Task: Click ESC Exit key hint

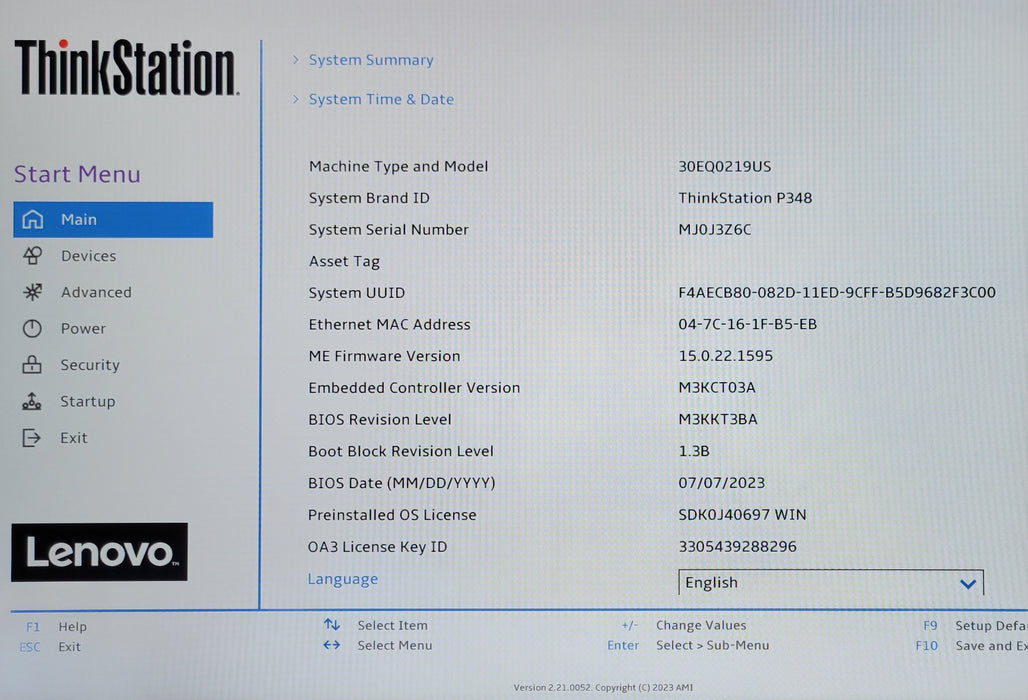Action: 50,647
